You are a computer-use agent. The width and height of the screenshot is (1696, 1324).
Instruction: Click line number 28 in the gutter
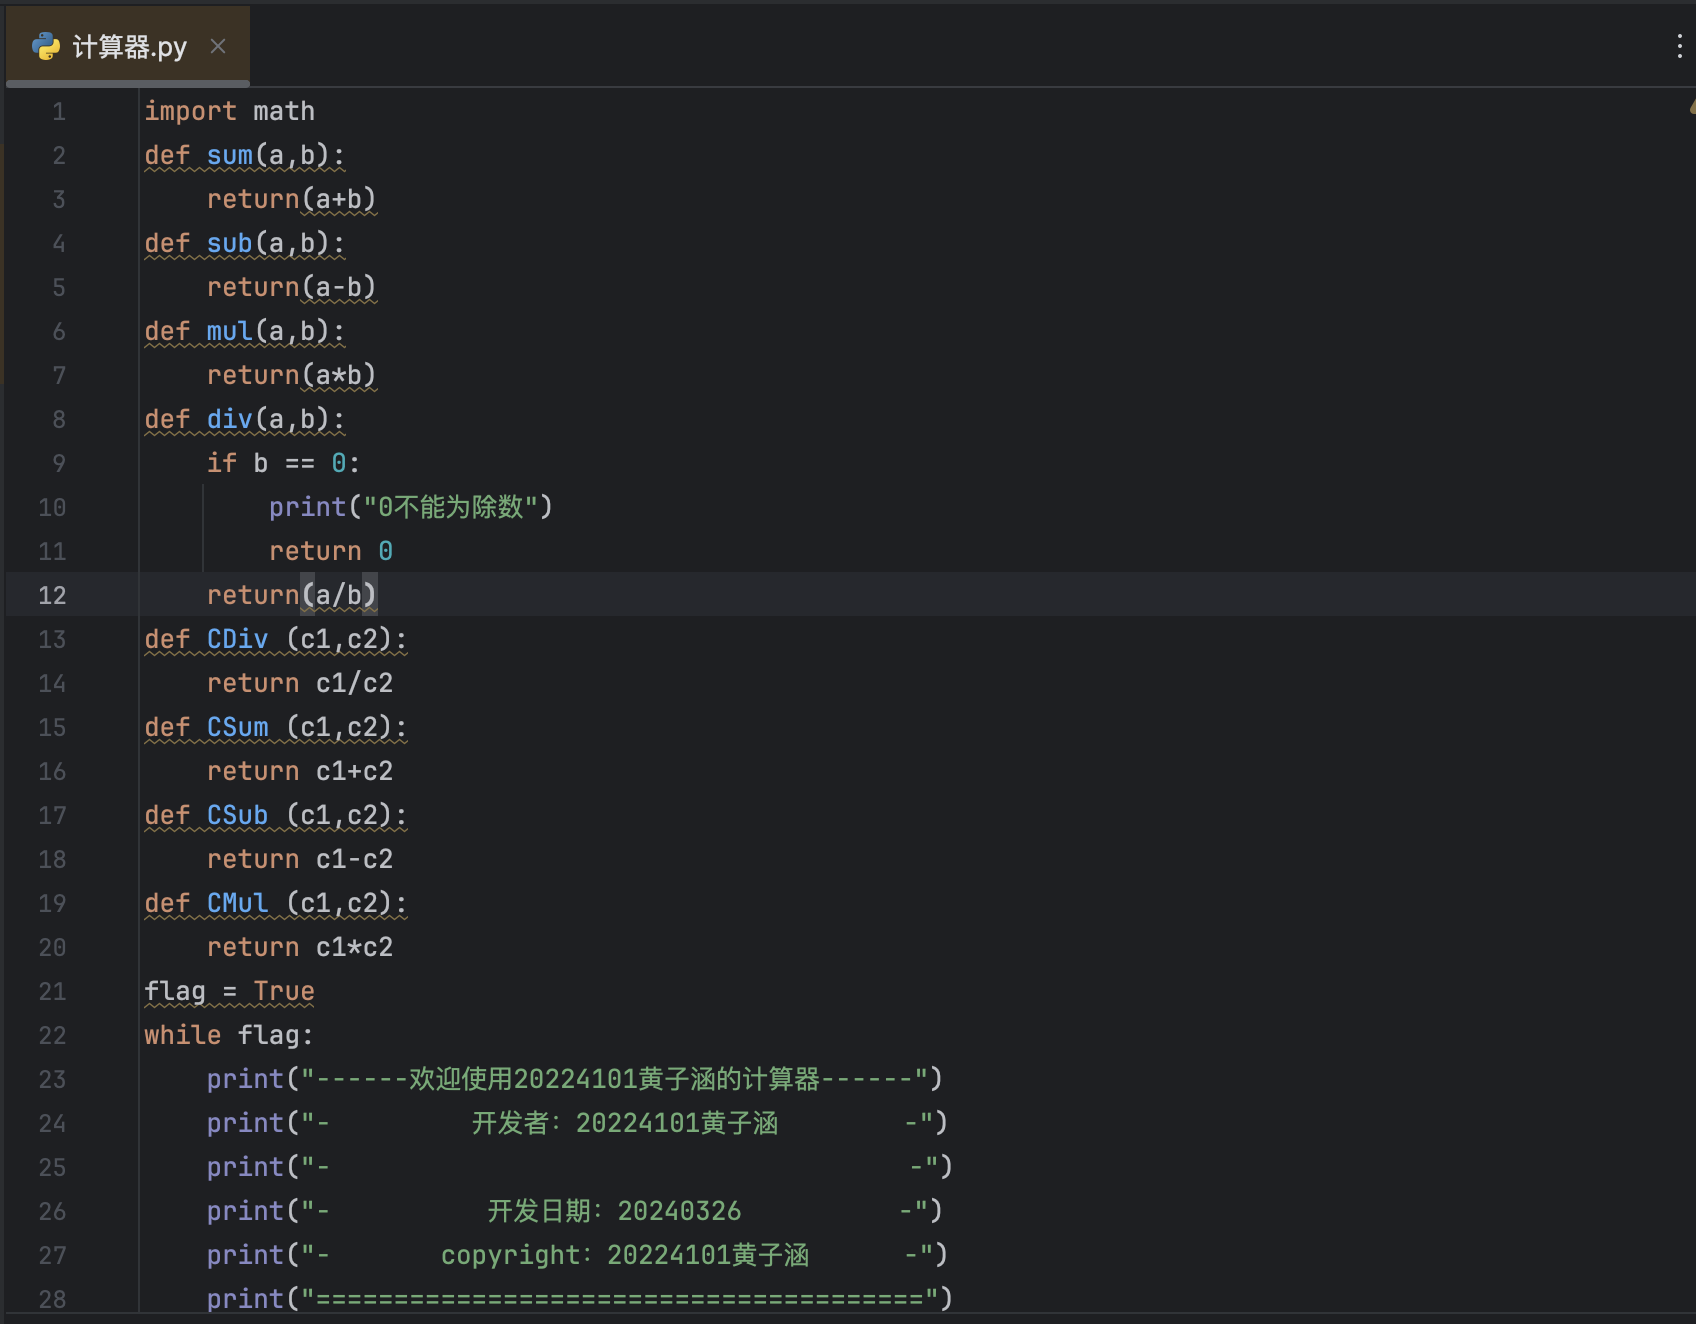(52, 1299)
